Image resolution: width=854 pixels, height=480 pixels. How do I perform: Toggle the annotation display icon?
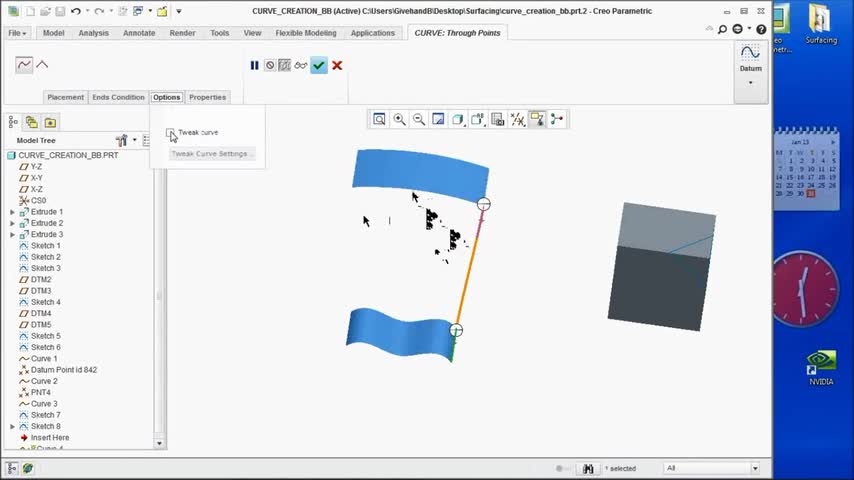click(537, 119)
